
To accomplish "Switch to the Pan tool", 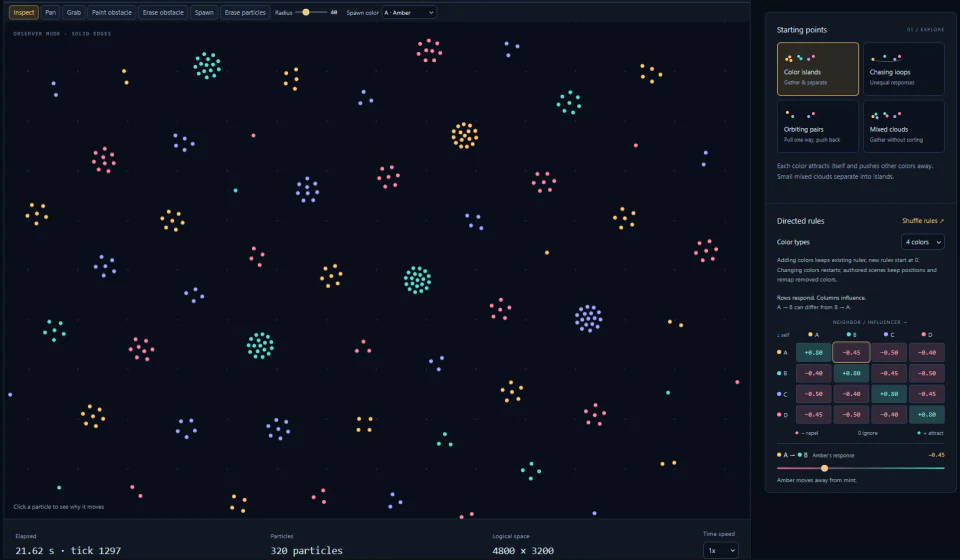I will [x=50, y=12].
